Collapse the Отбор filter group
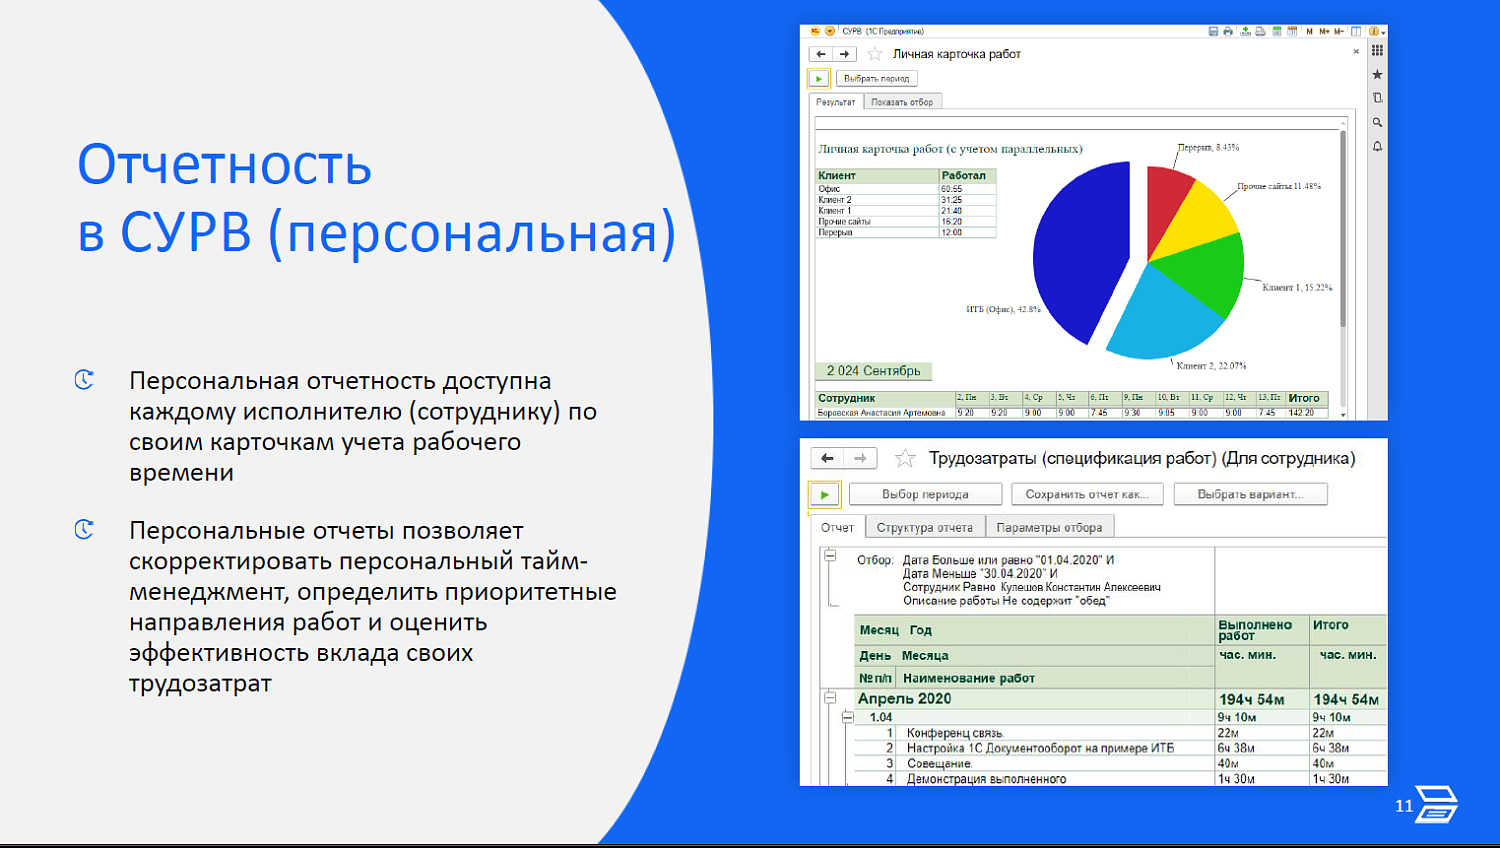Viewport: 1500px width, 848px height. click(x=830, y=555)
